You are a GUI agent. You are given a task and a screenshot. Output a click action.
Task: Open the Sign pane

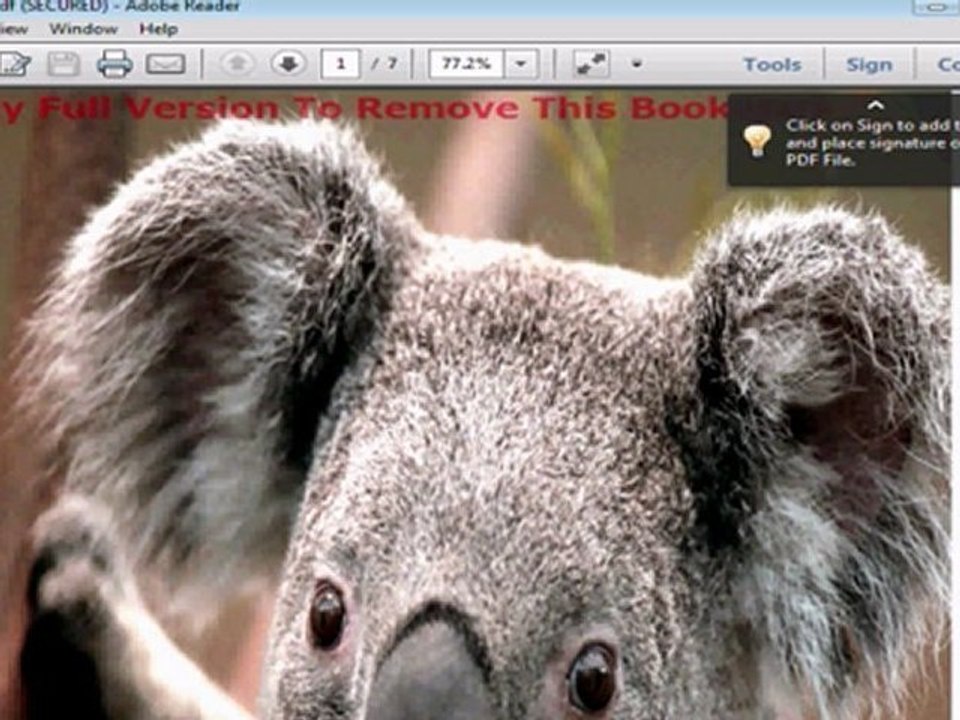[869, 65]
